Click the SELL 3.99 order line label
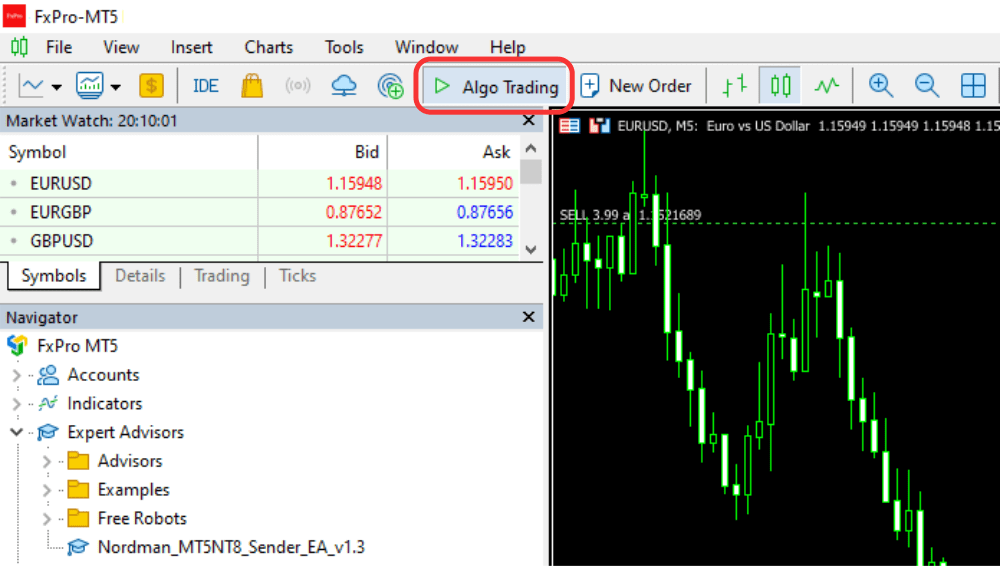 point(630,215)
